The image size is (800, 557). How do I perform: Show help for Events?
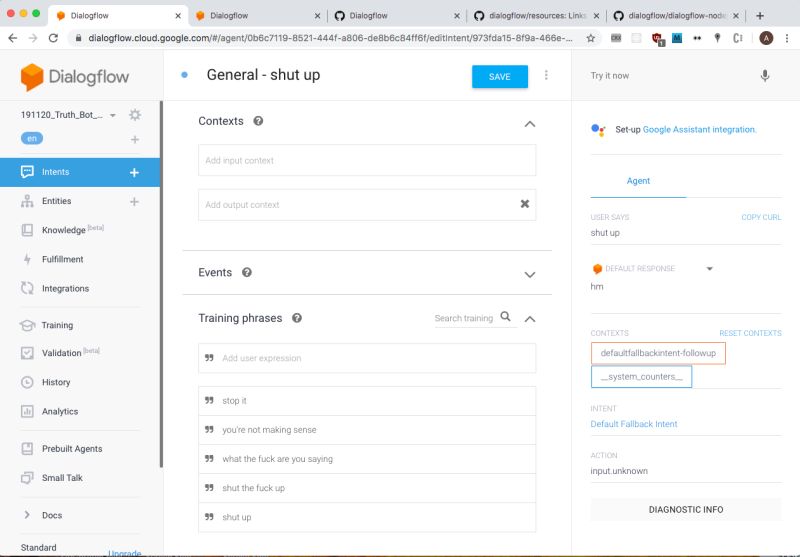(x=246, y=272)
